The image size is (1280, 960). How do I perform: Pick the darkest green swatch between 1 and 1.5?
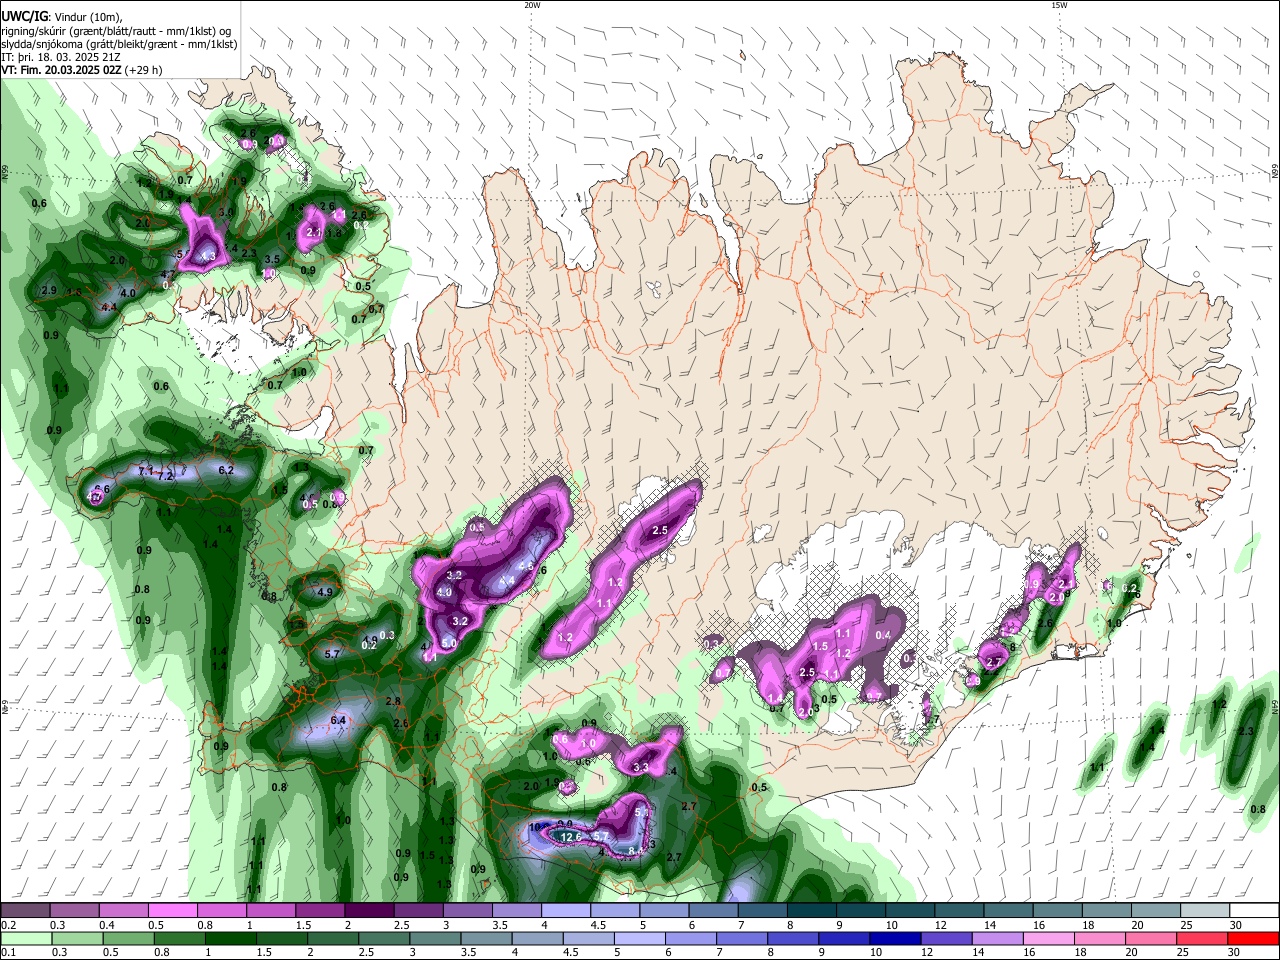pyautogui.click(x=230, y=938)
